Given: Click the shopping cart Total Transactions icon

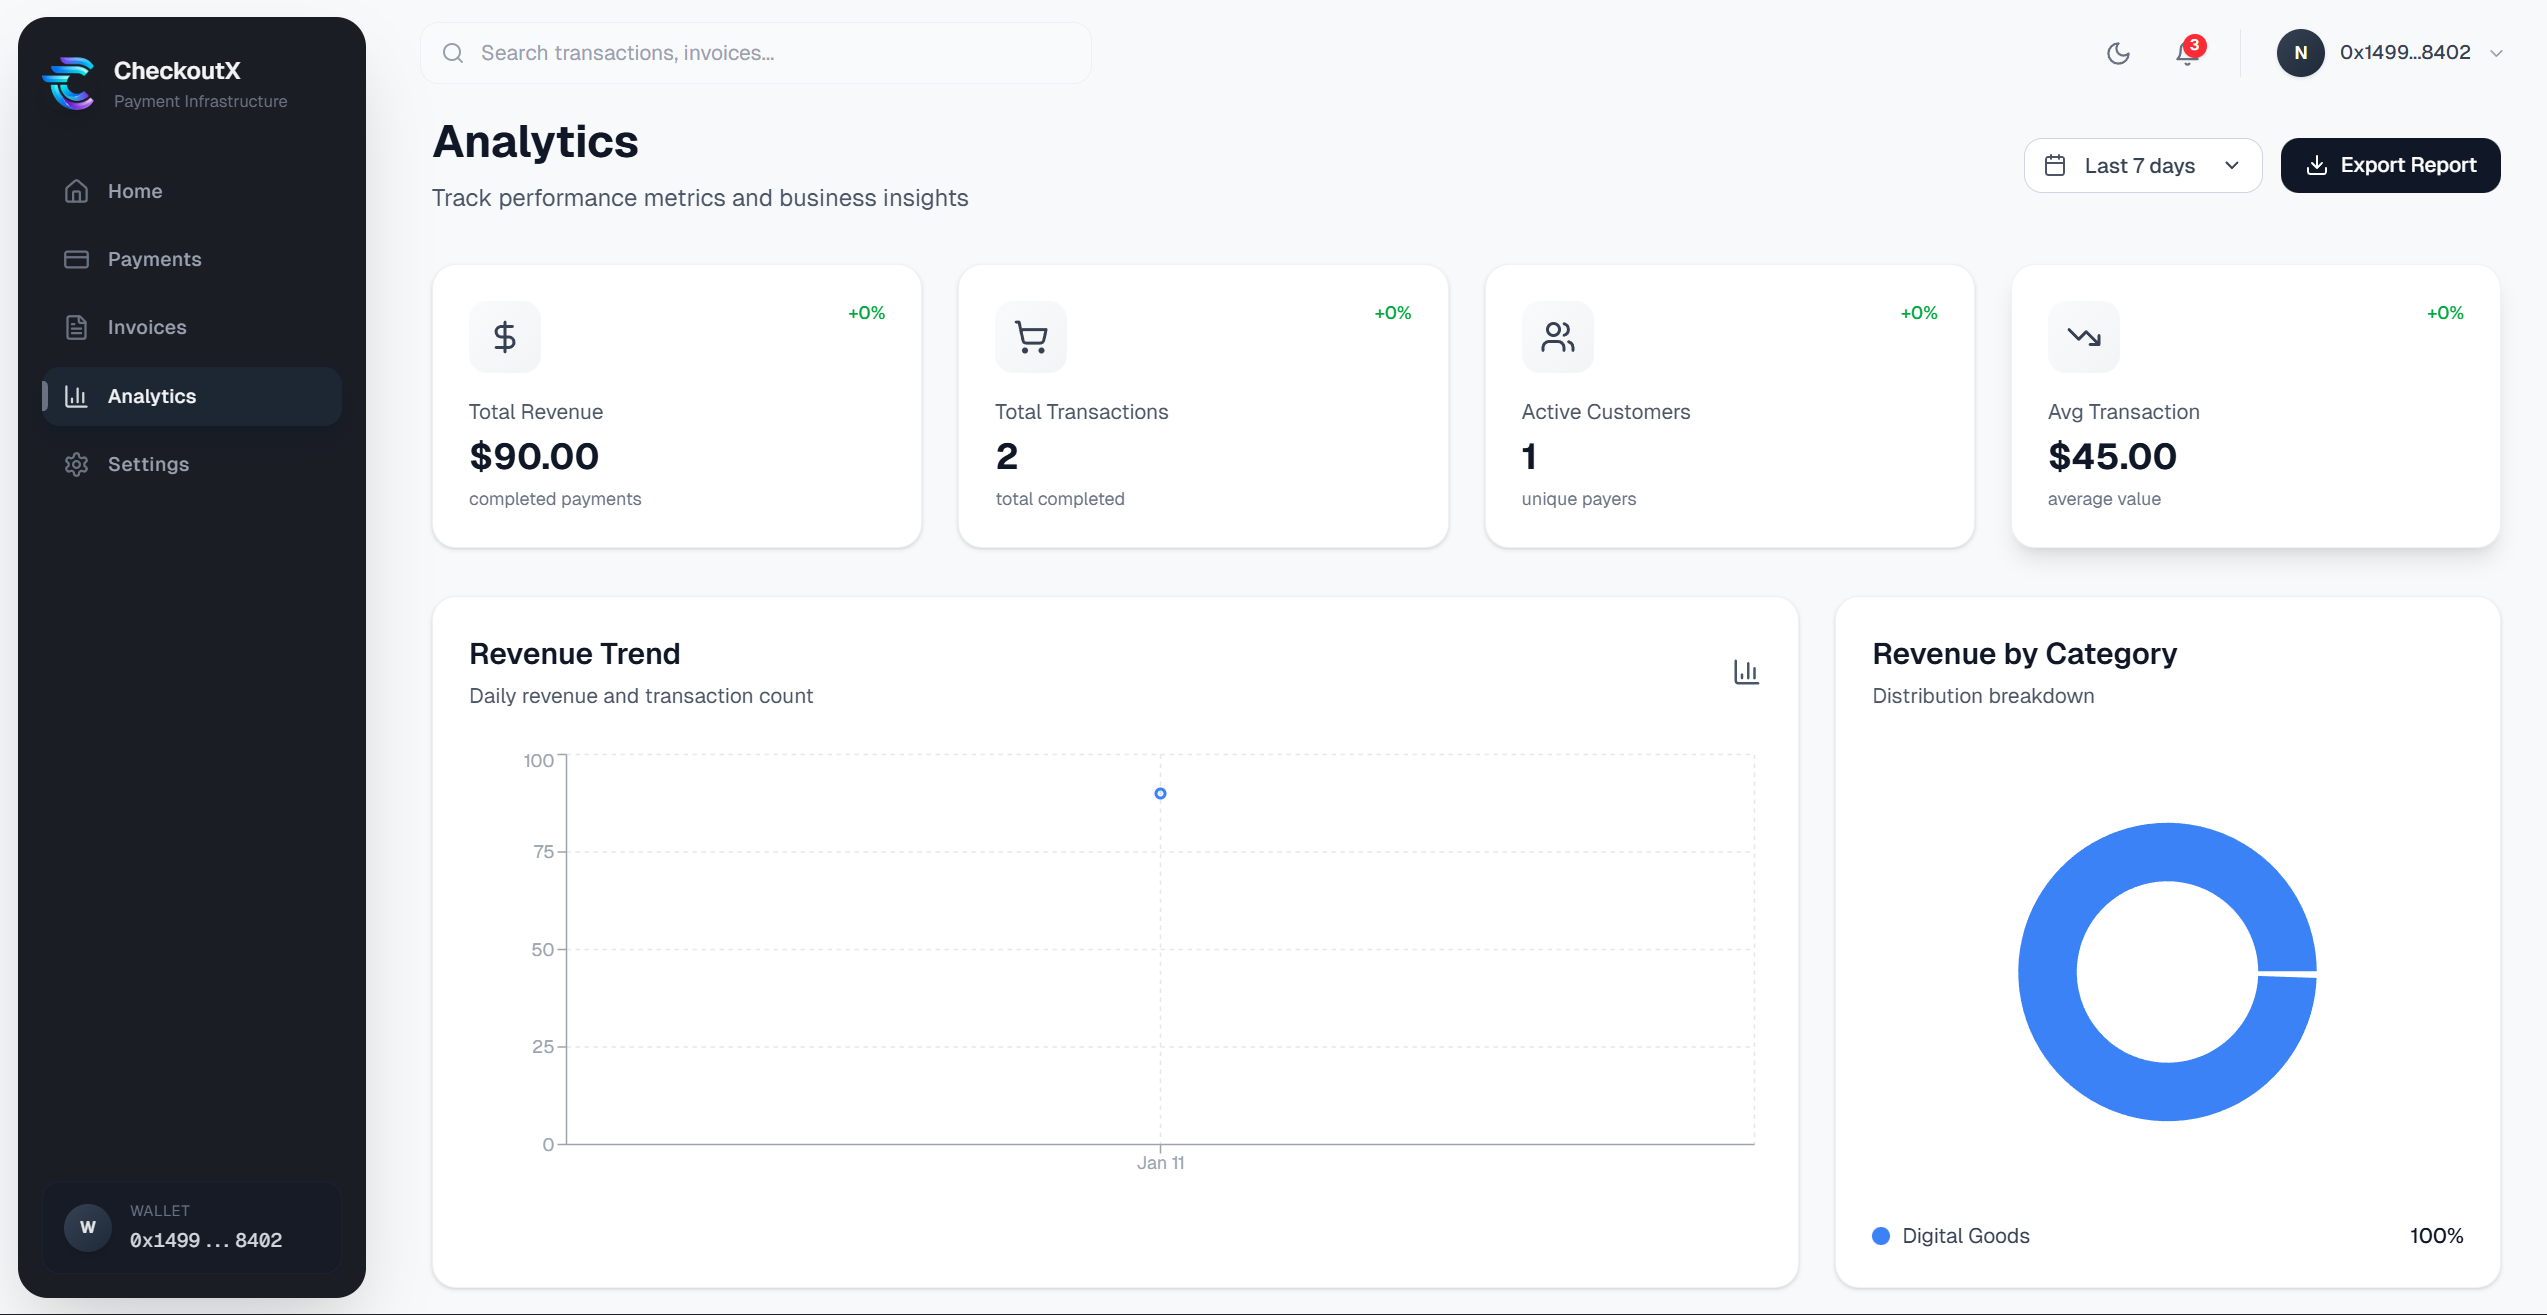Looking at the screenshot, I should click(1031, 337).
